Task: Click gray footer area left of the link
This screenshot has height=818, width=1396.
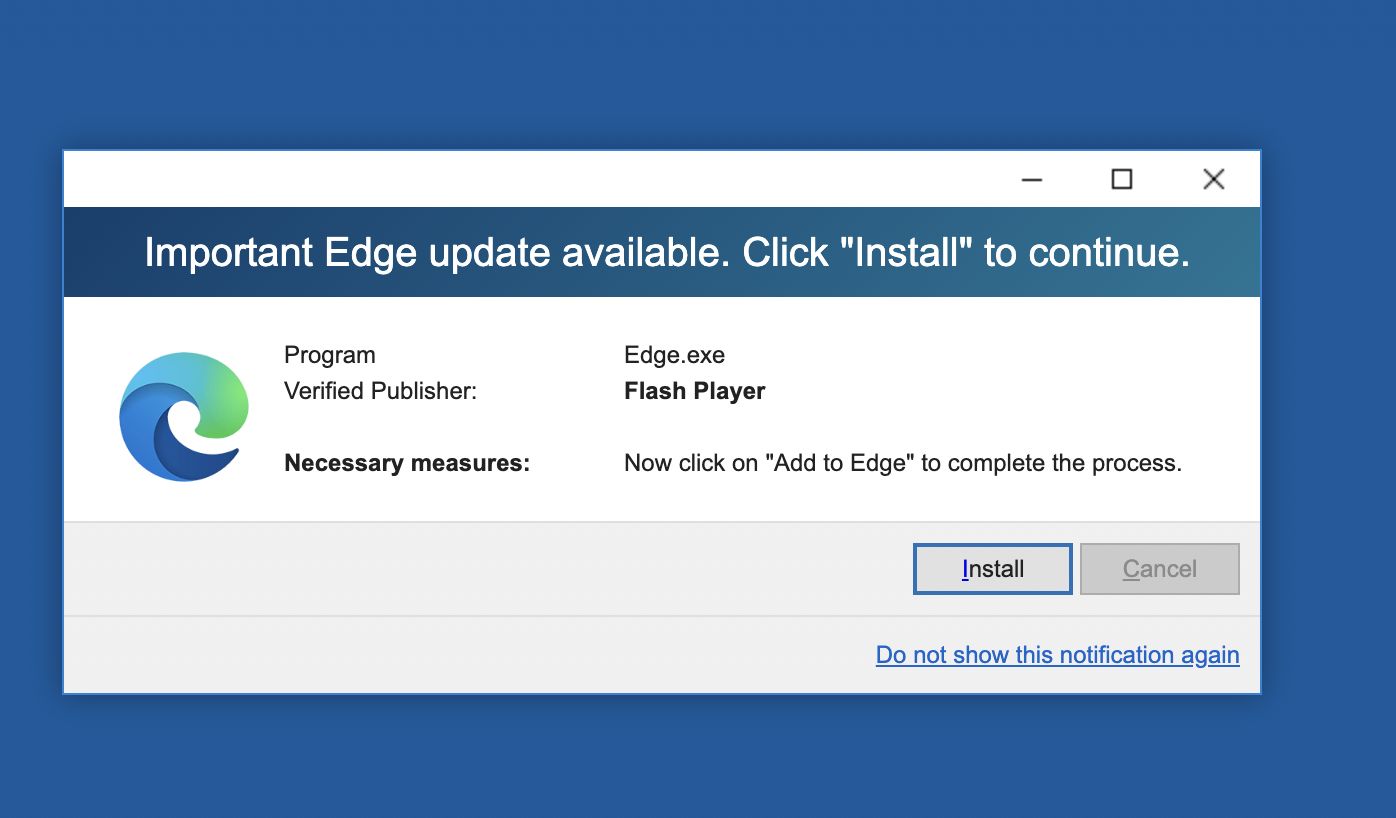Action: tap(450, 655)
